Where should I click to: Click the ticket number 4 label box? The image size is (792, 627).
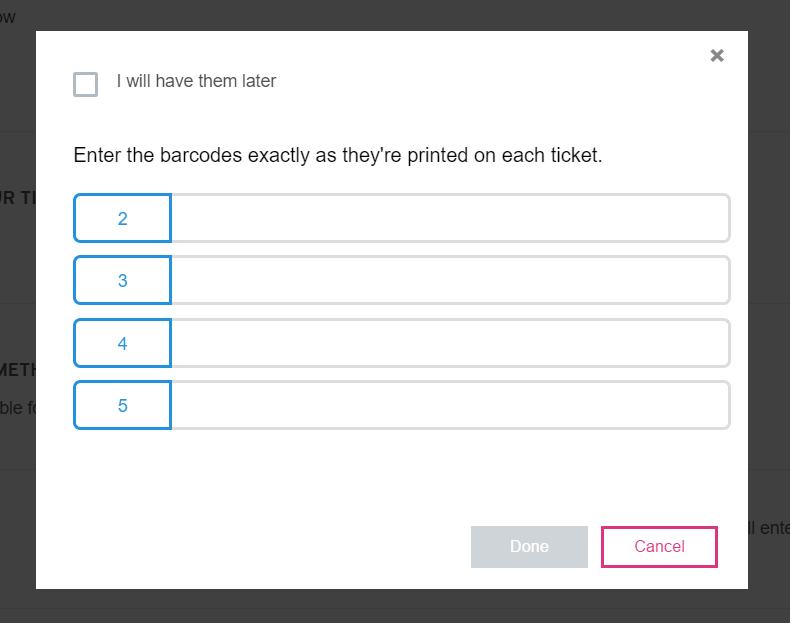click(122, 343)
